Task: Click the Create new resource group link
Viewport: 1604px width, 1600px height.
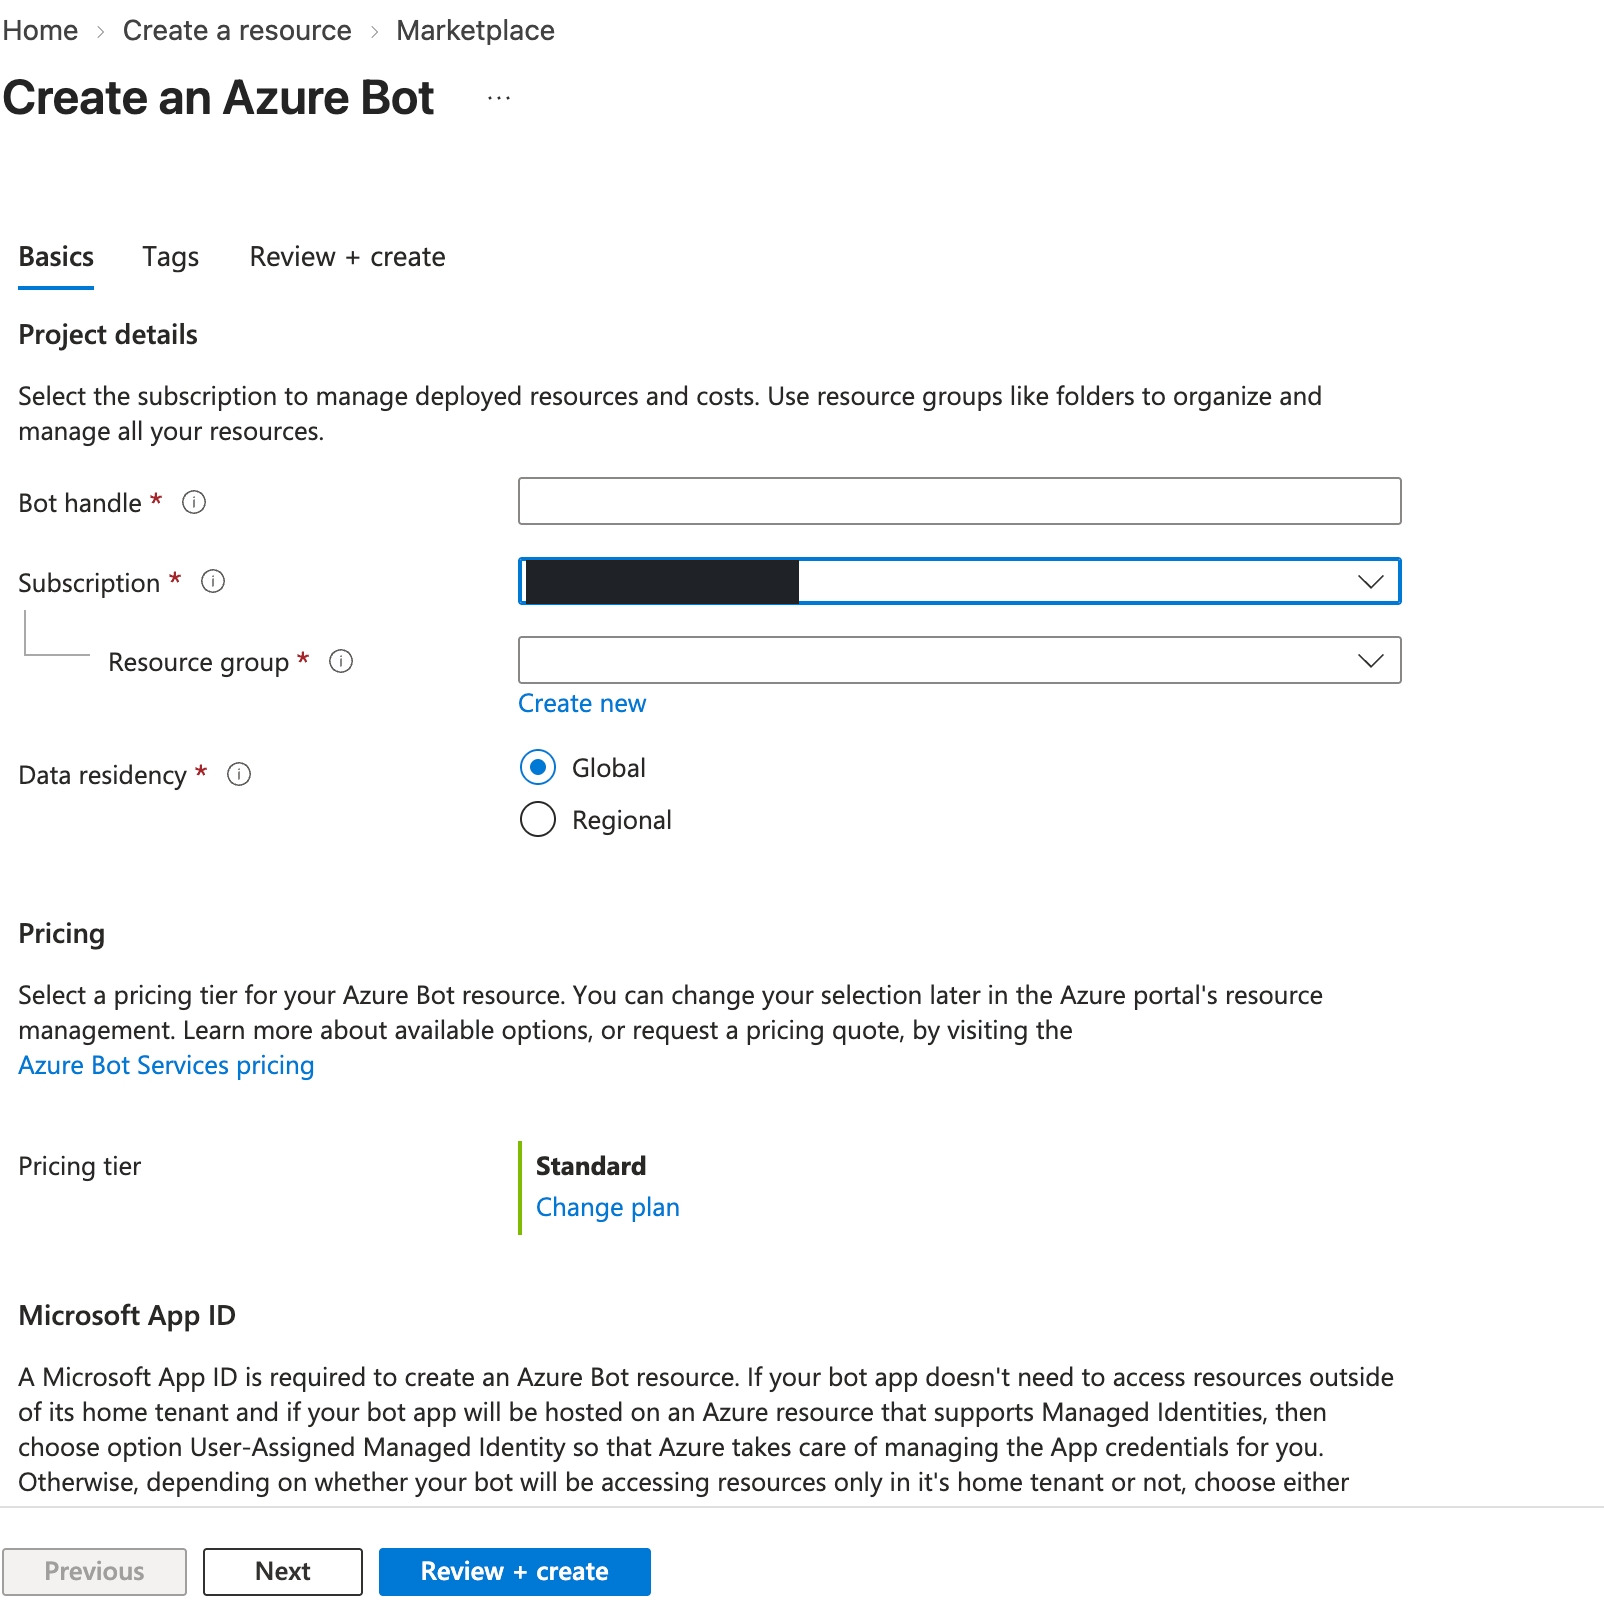Action: tap(582, 703)
